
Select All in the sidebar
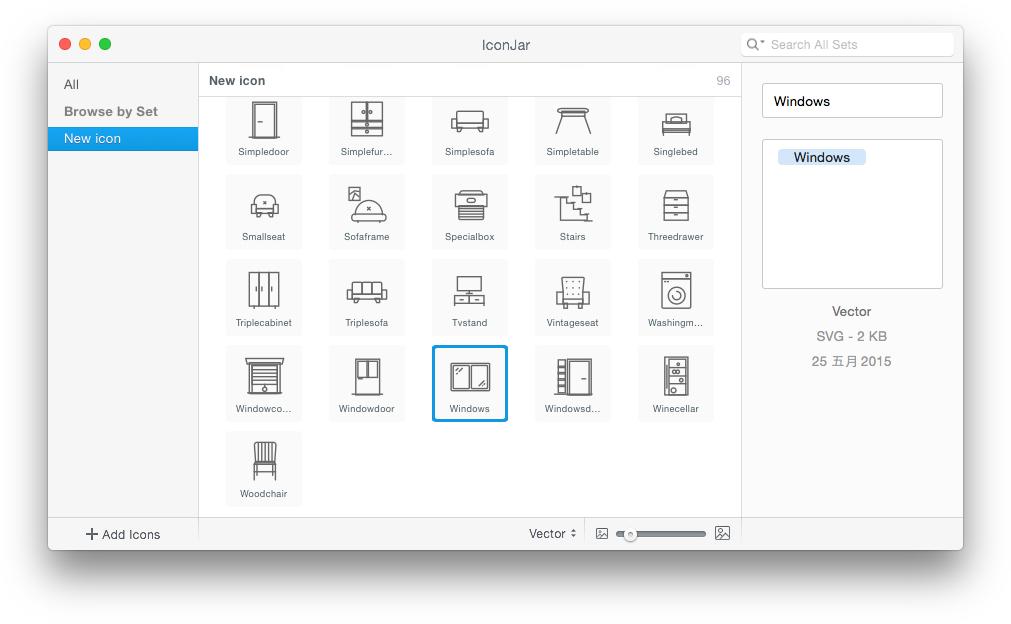(x=71, y=84)
